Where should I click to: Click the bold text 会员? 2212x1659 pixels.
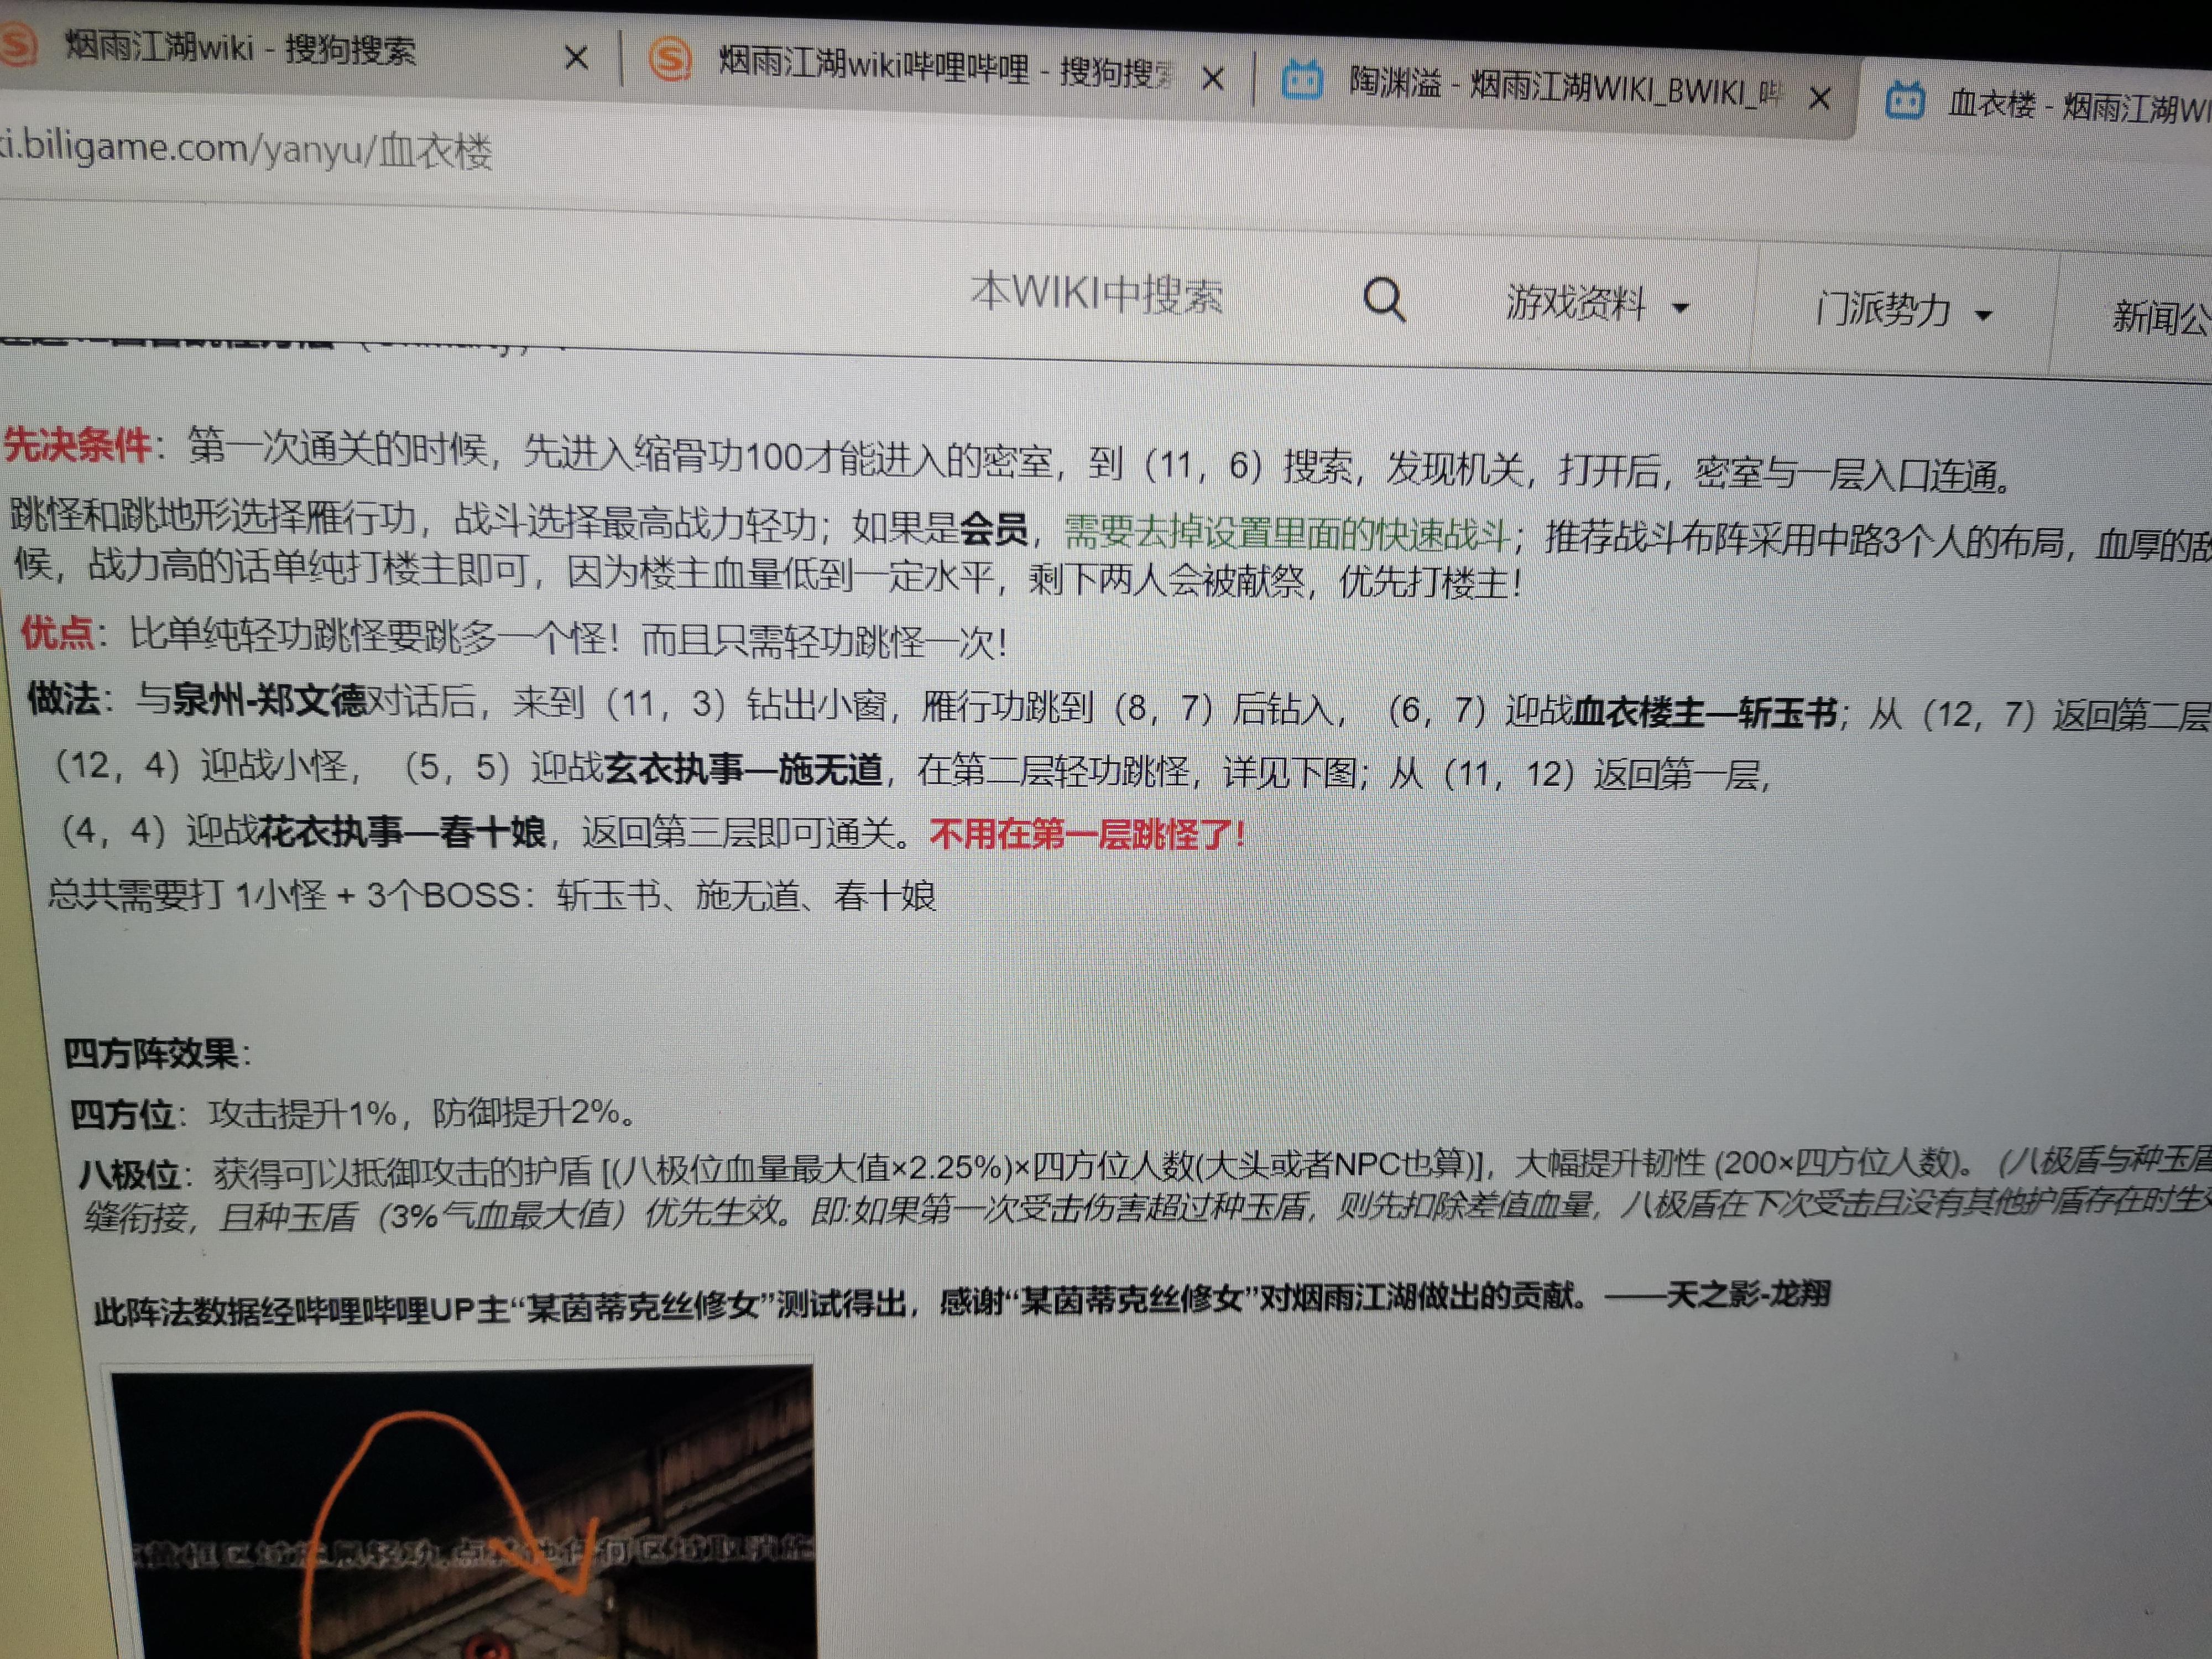coord(994,528)
